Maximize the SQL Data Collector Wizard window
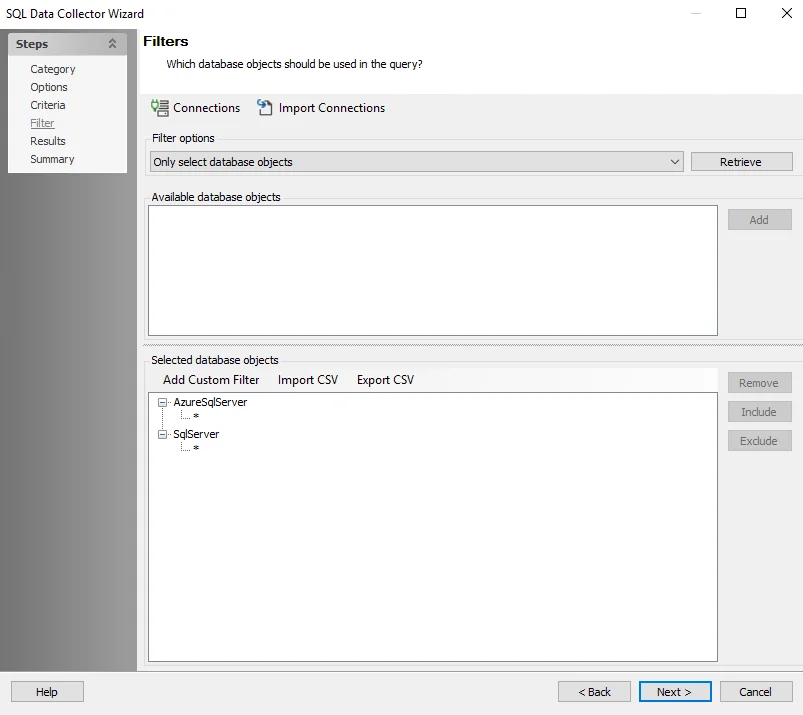803x715 pixels. [741, 13]
